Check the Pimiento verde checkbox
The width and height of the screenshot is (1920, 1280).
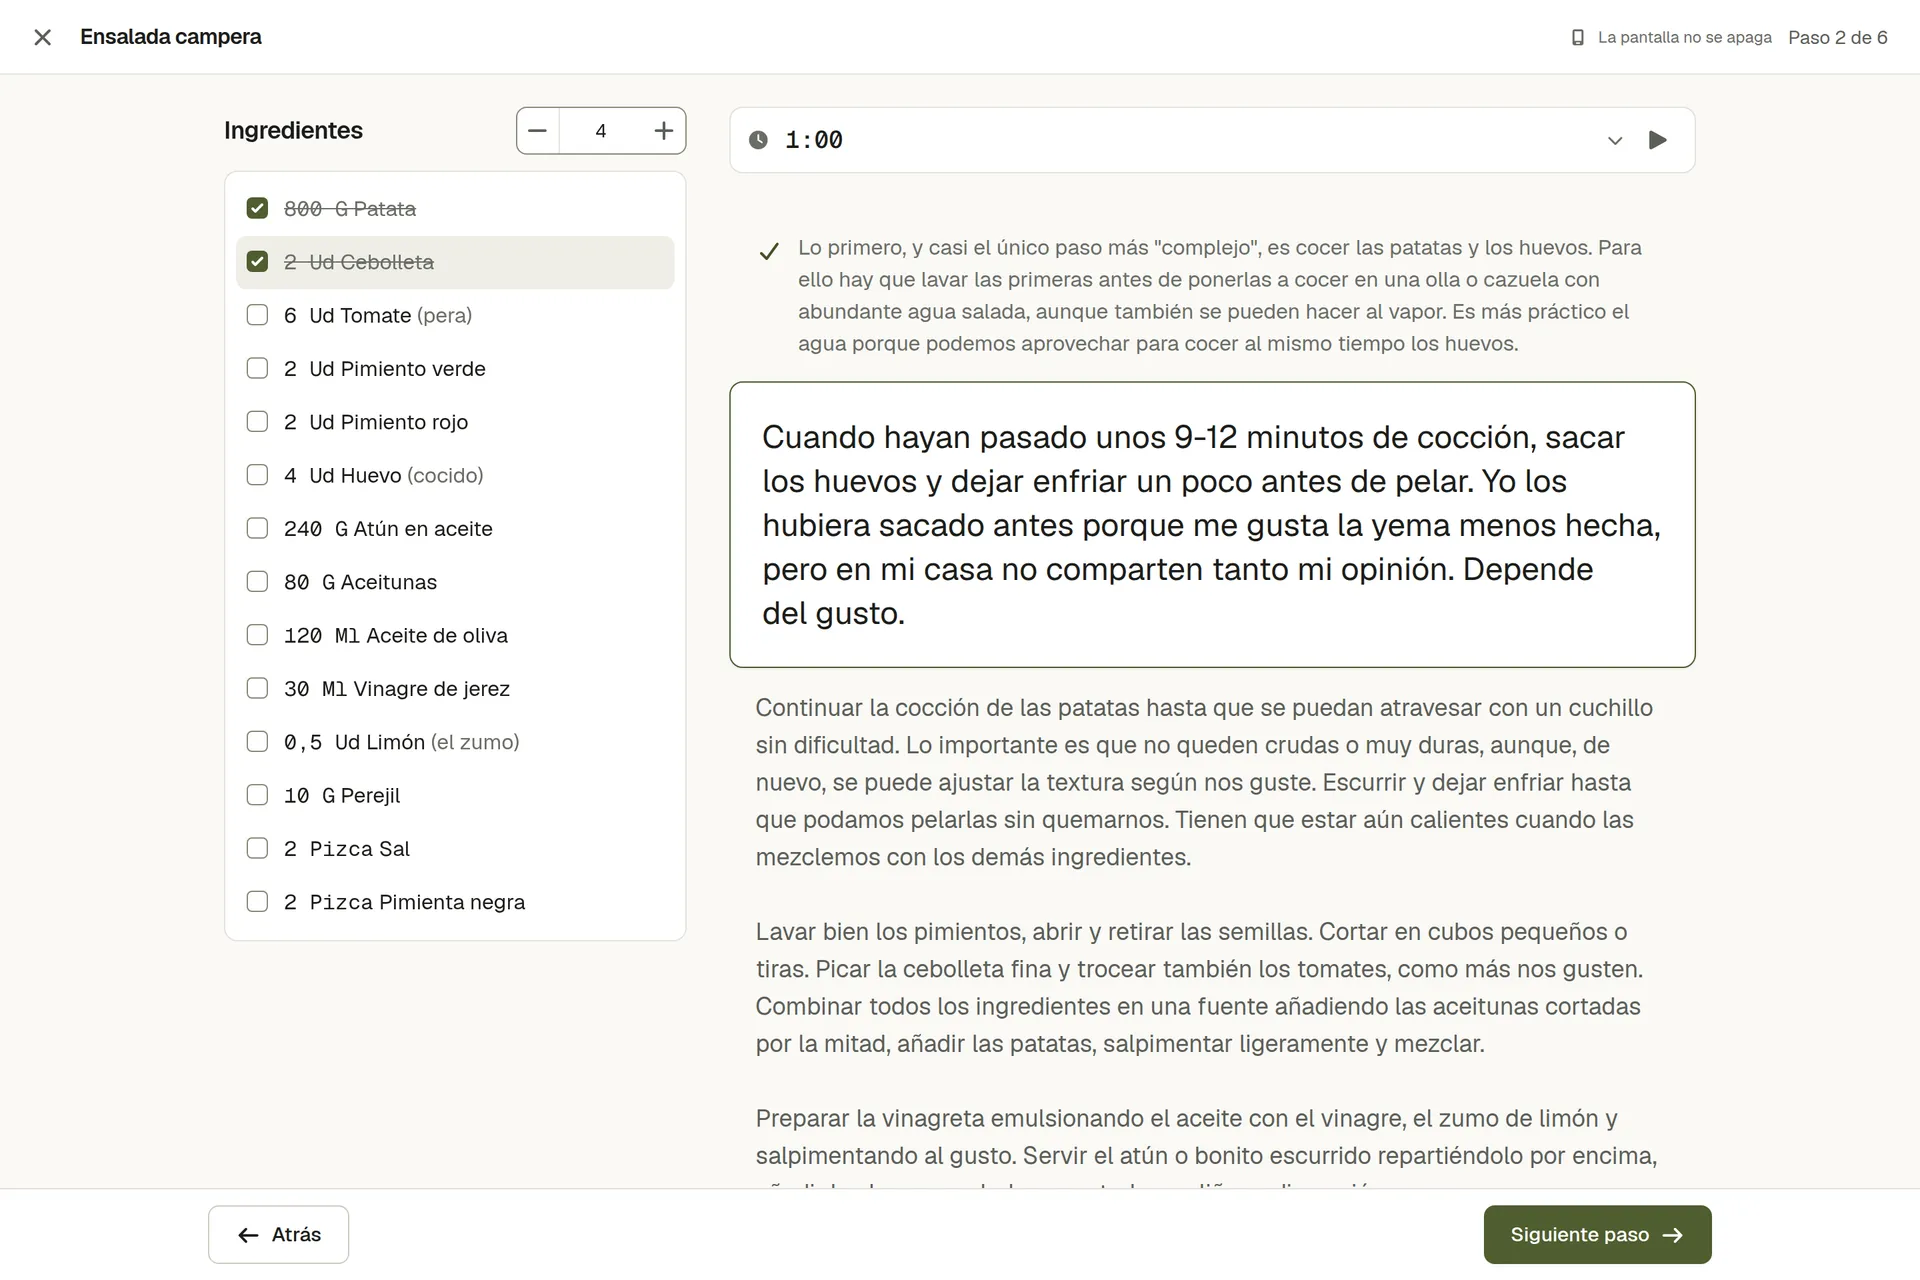[x=257, y=368]
